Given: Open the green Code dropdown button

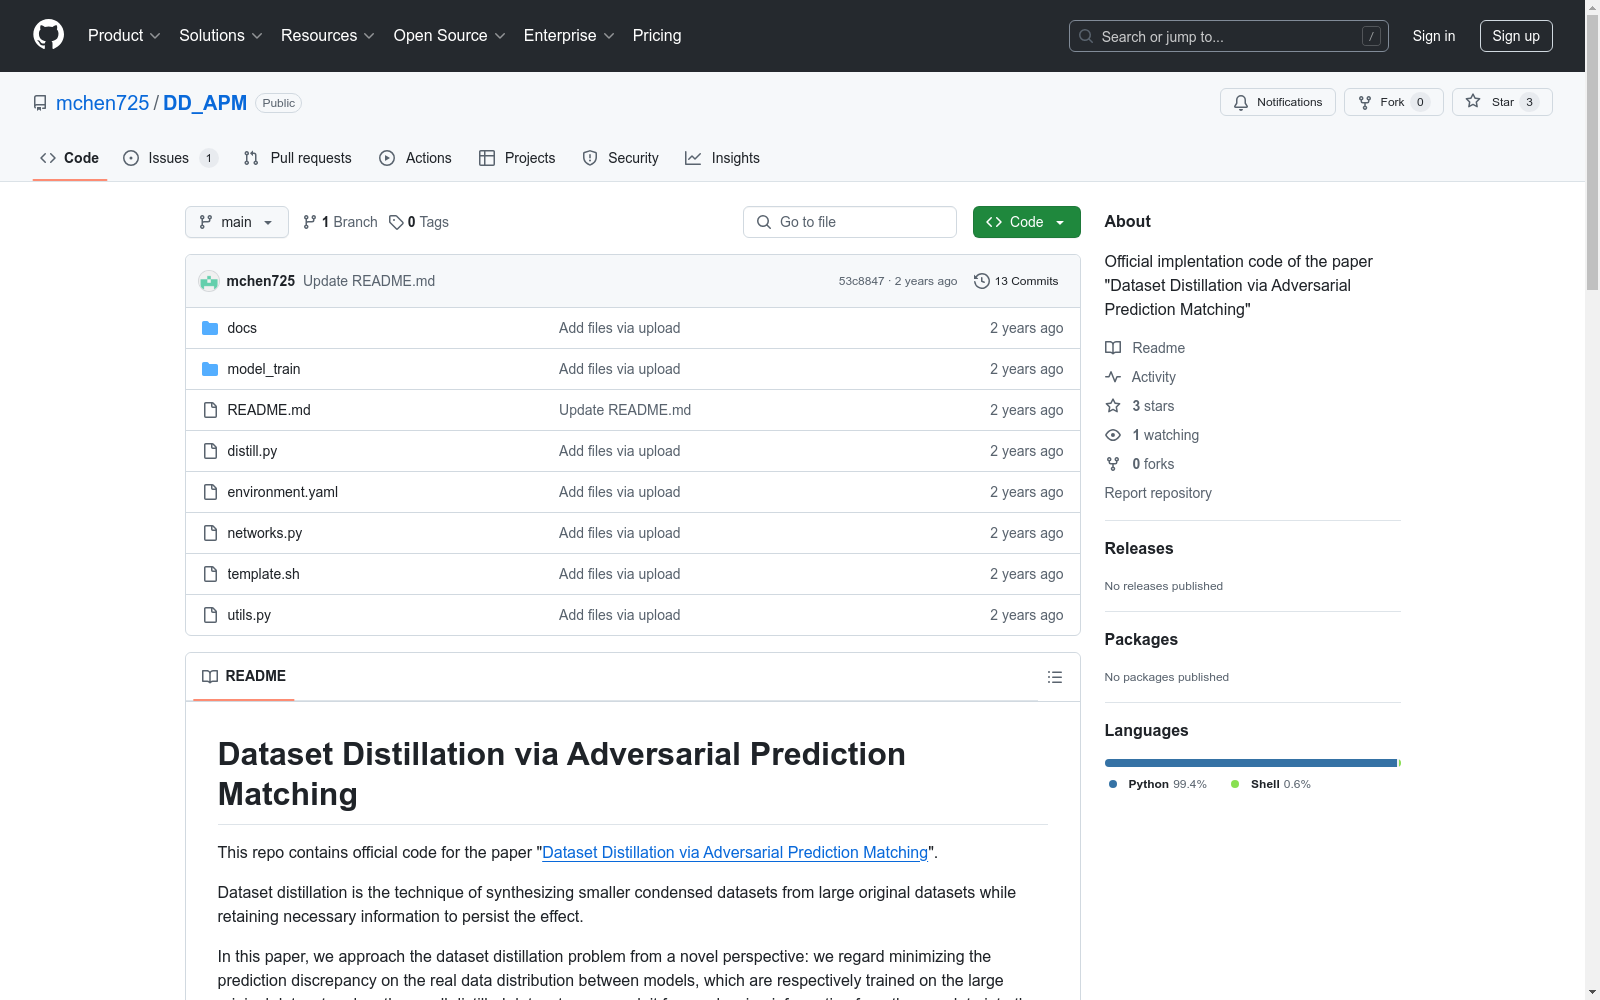Looking at the screenshot, I should click(1026, 222).
